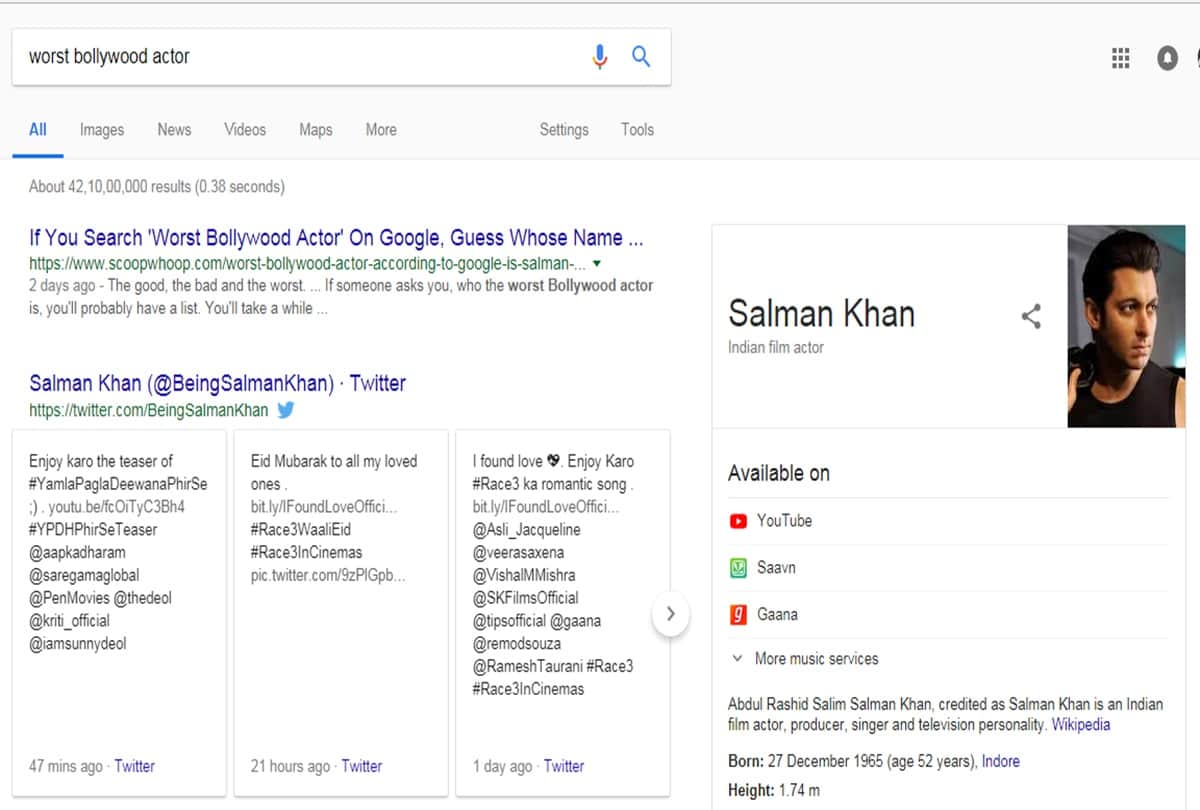Click the '#Race3WaaliEid' hashtag text
1200x810 pixels.
coord(301,530)
